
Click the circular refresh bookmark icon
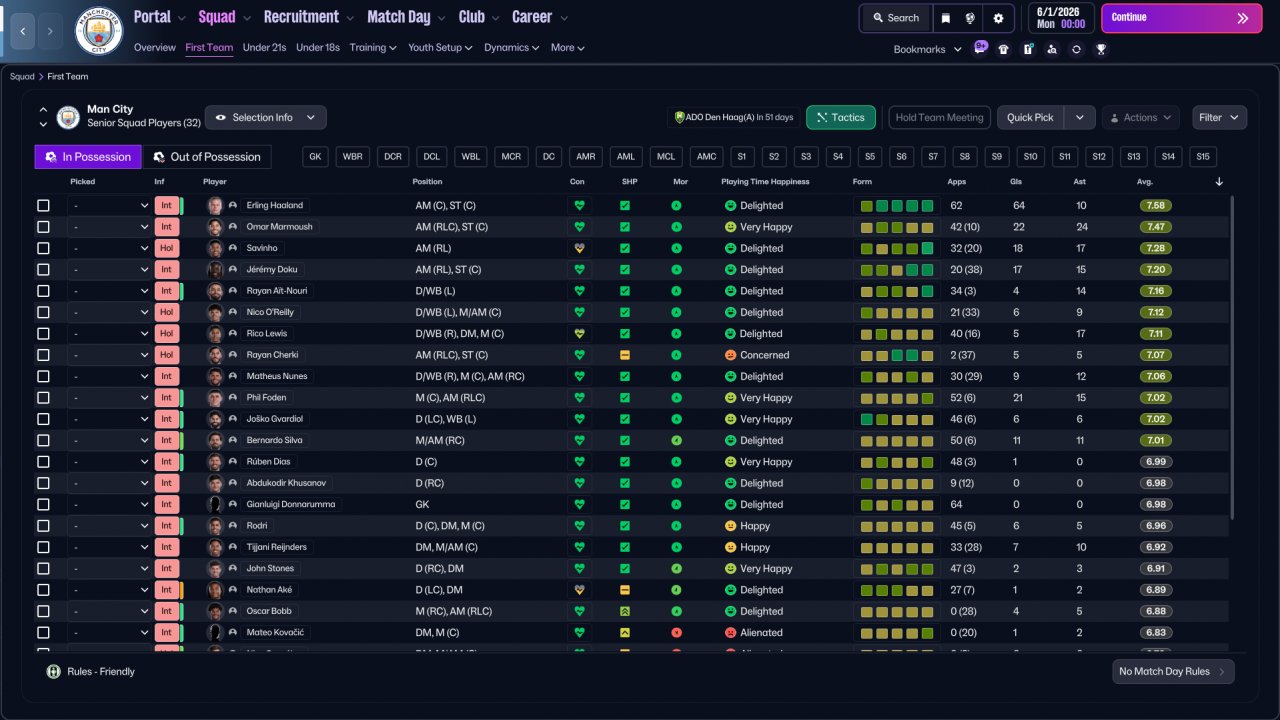[1076, 49]
